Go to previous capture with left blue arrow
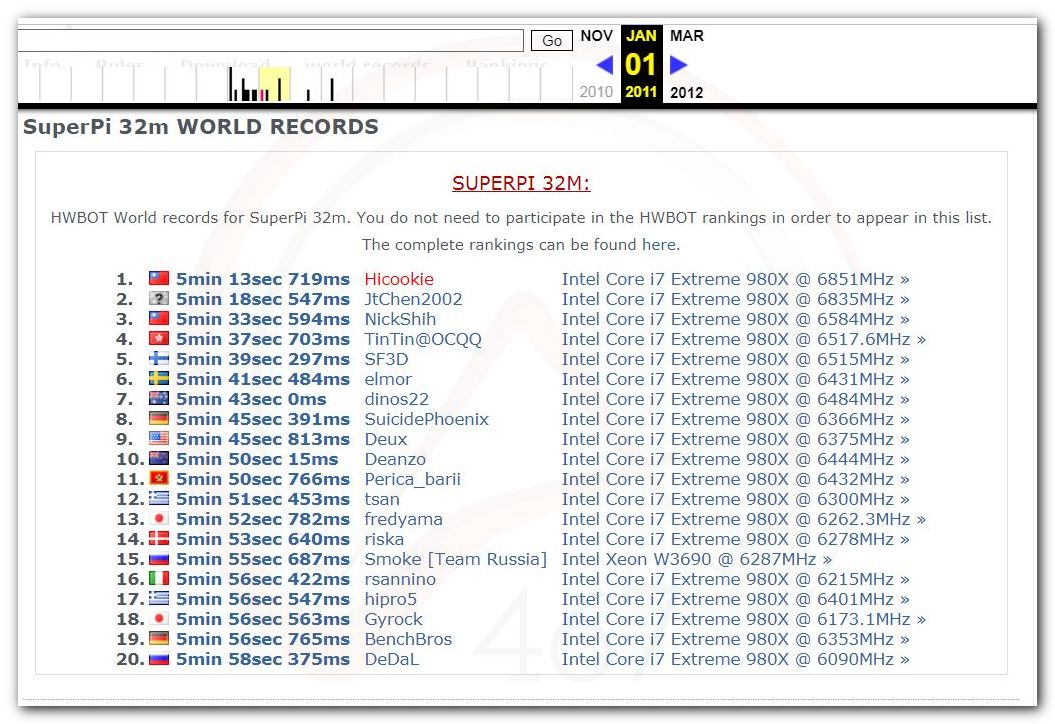1055x724 pixels. [604, 65]
